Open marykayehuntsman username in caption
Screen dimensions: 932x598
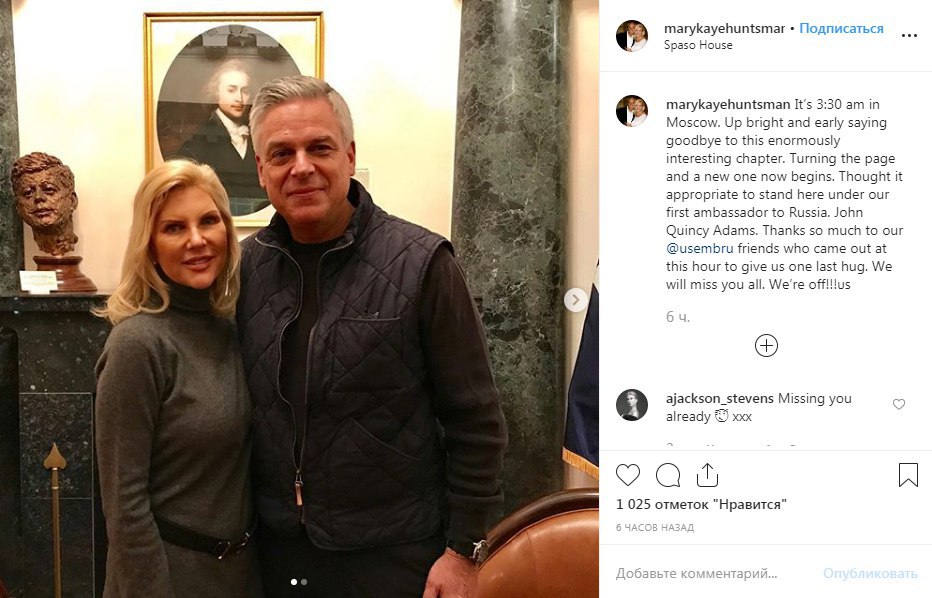(x=728, y=105)
